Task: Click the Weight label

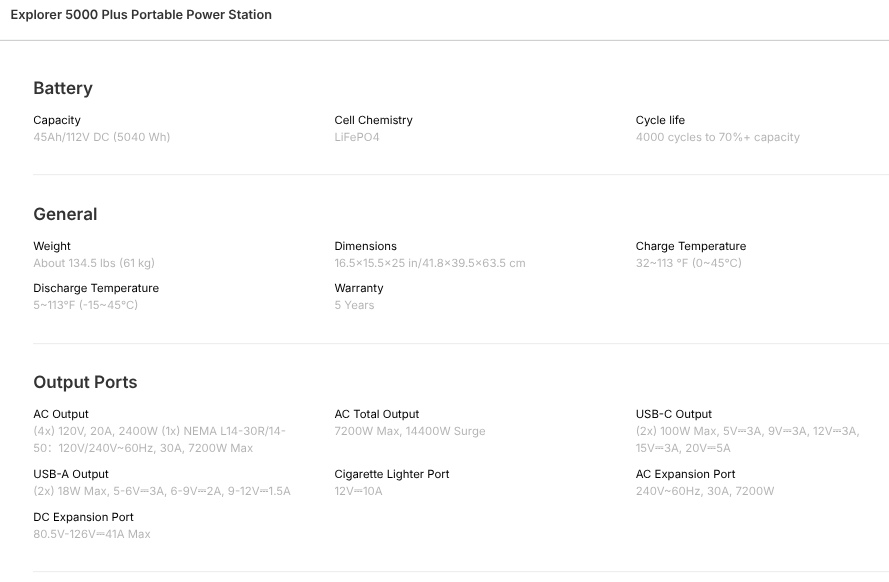Action: click(x=52, y=246)
